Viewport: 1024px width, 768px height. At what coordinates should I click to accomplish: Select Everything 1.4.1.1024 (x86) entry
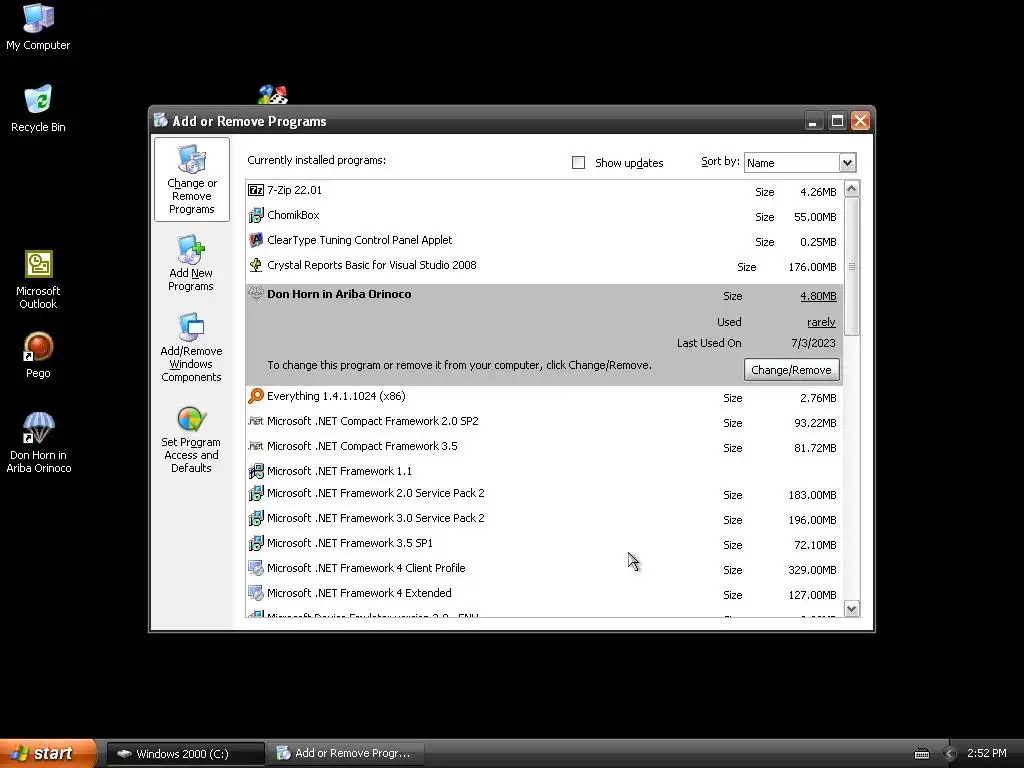click(545, 397)
